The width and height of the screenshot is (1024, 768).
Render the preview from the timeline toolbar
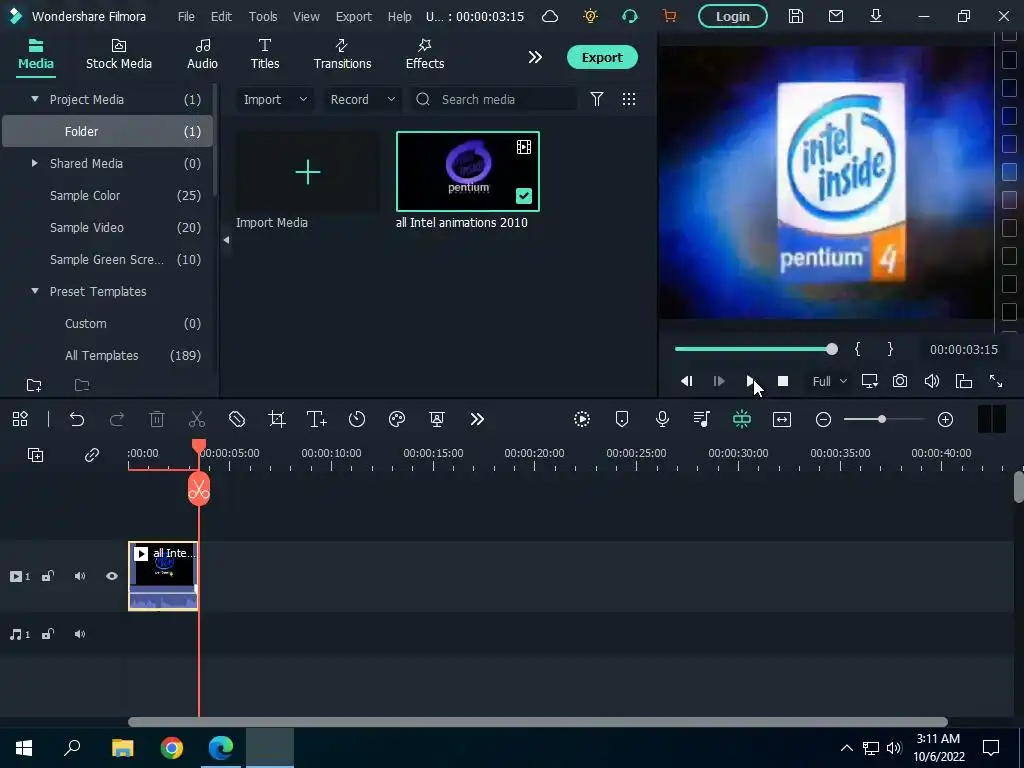point(582,419)
